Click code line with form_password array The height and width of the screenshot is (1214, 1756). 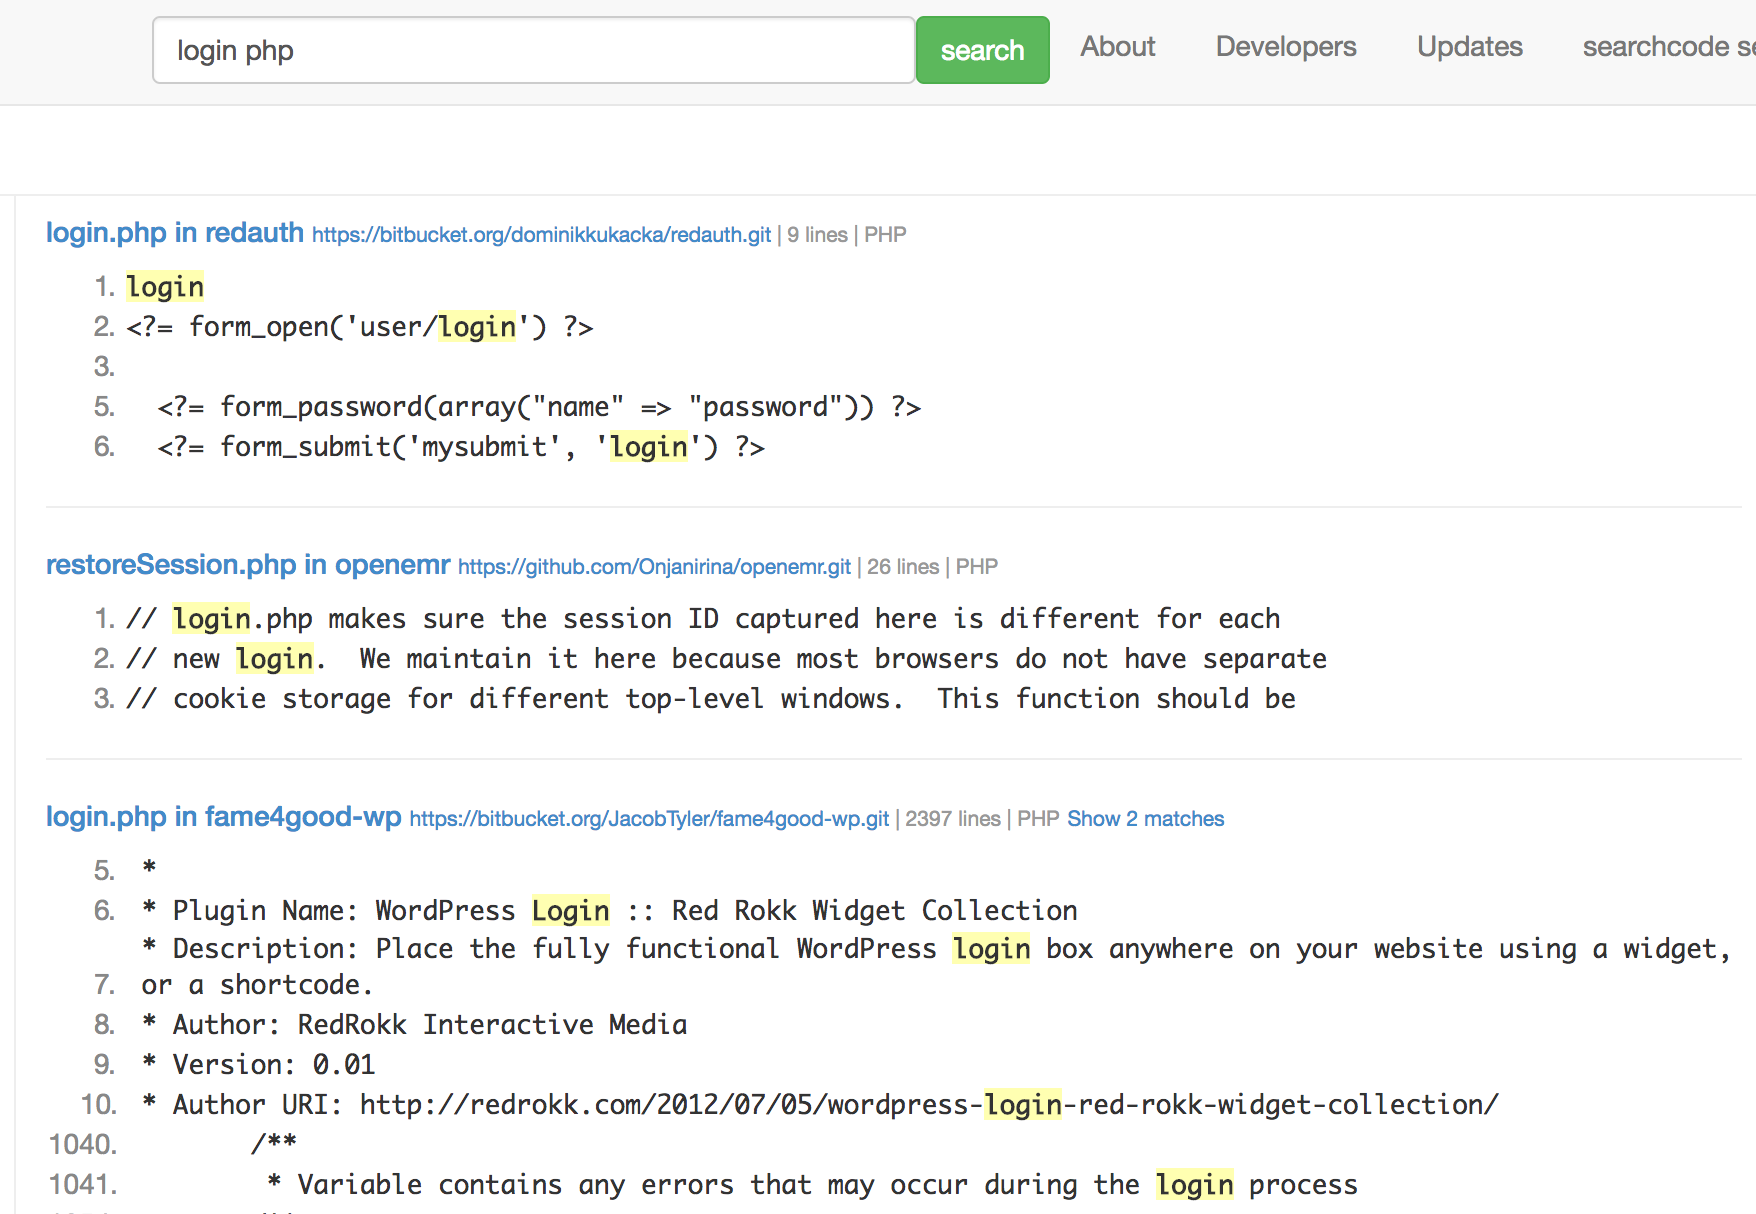(539, 407)
